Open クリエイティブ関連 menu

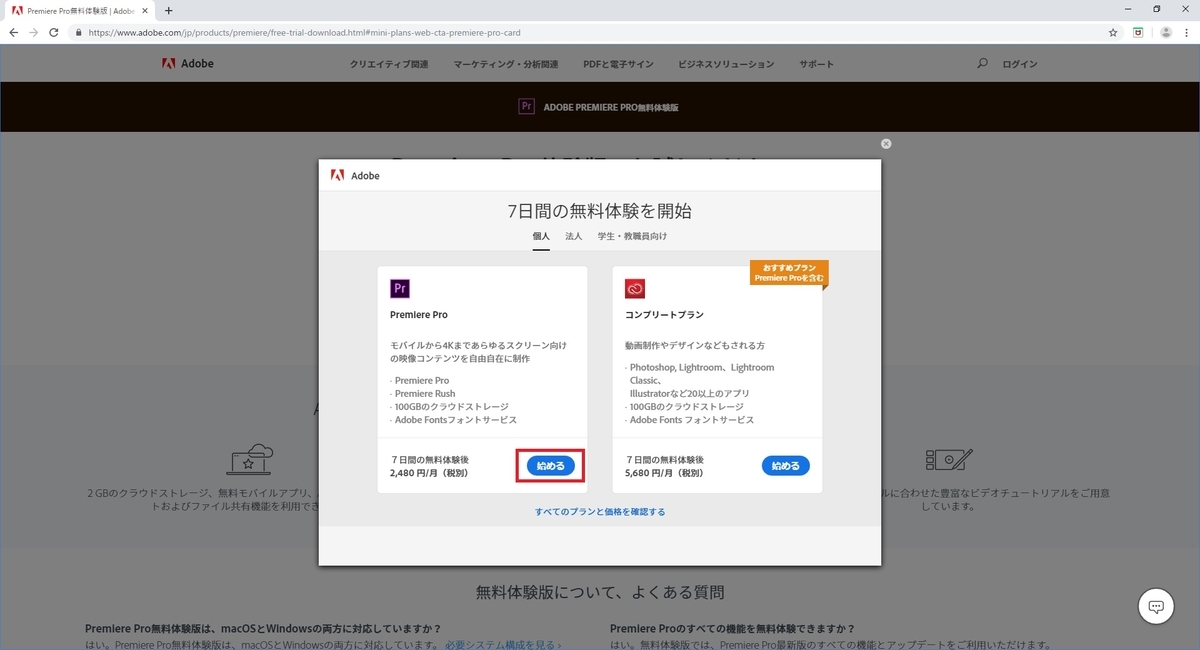click(x=389, y=64)
